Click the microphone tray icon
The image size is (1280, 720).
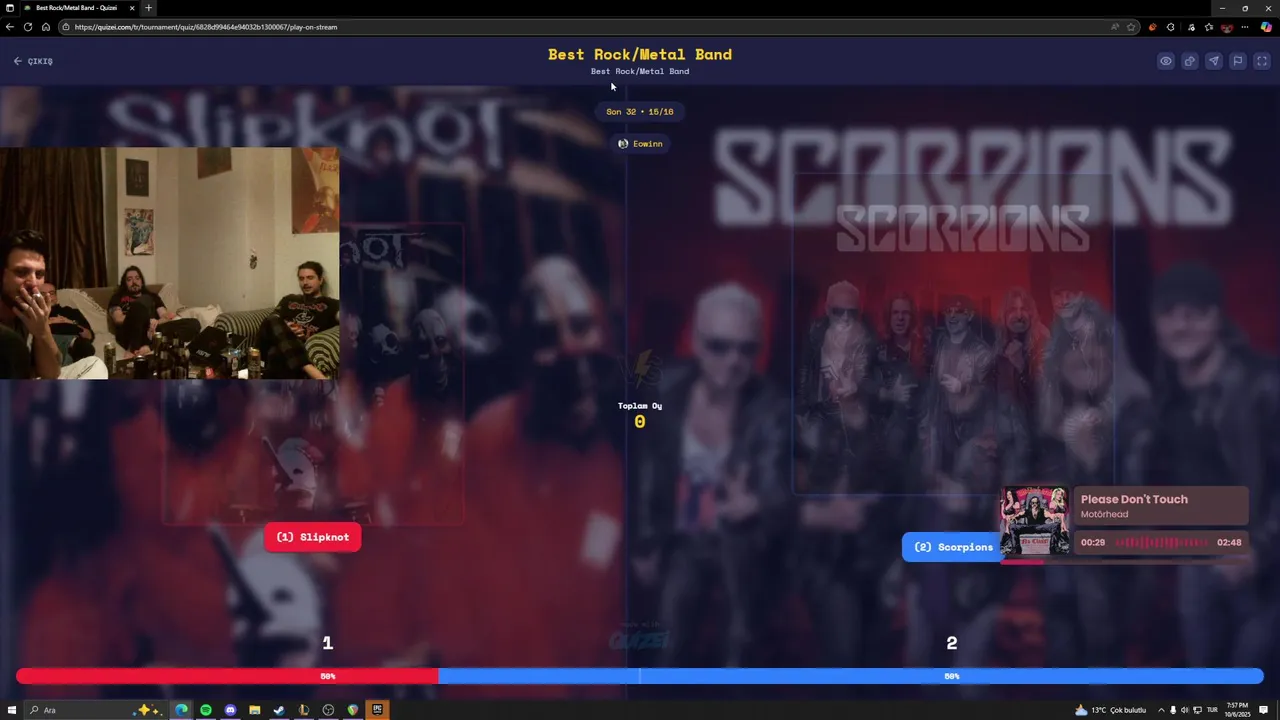[1173, 710]
